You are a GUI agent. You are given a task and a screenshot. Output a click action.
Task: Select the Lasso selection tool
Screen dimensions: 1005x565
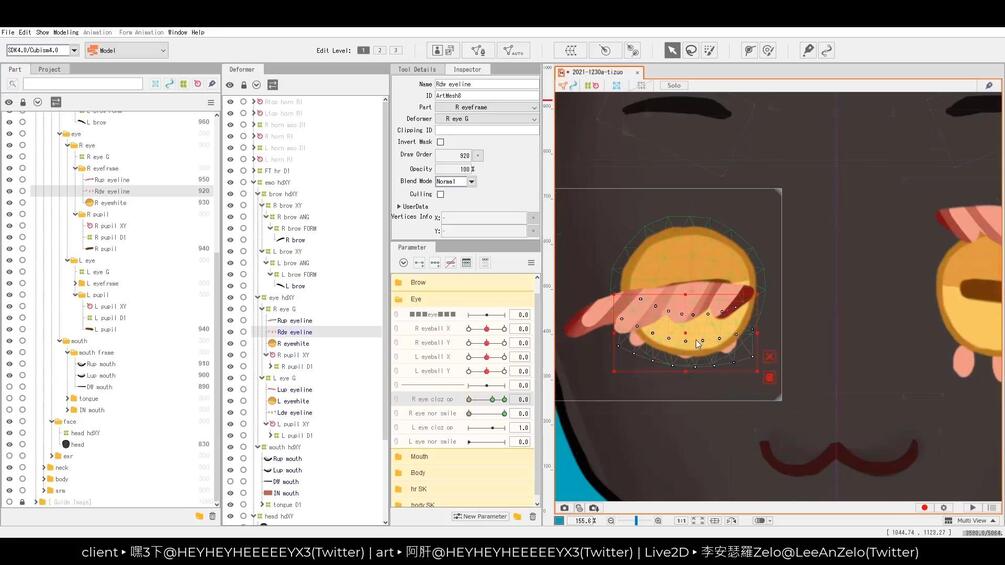pyautogui.click(x=691, y=50)
